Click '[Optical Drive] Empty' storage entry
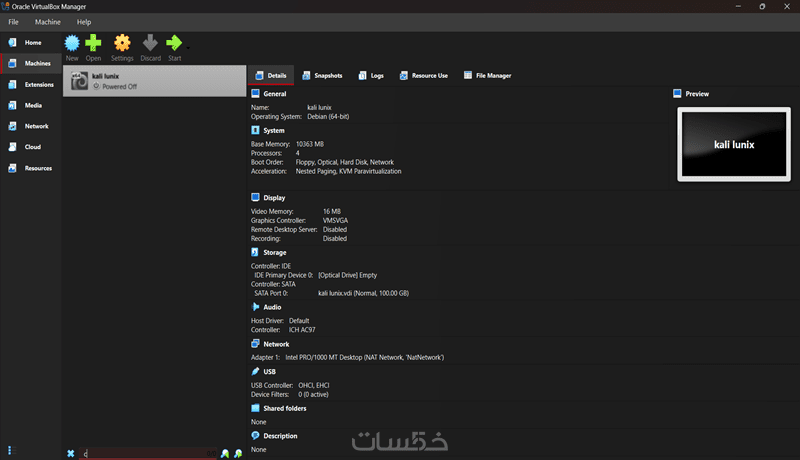This screenshot has width=800, height=460. (347, 275)
